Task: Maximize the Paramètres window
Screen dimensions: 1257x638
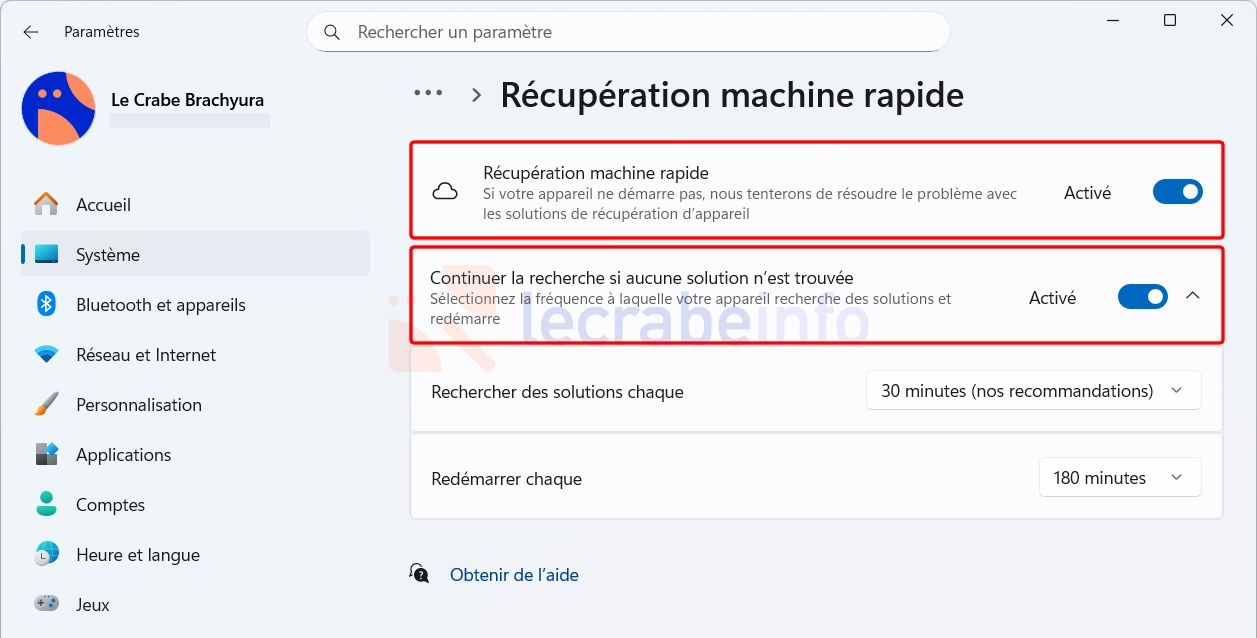Action: tap(1169, 21)
